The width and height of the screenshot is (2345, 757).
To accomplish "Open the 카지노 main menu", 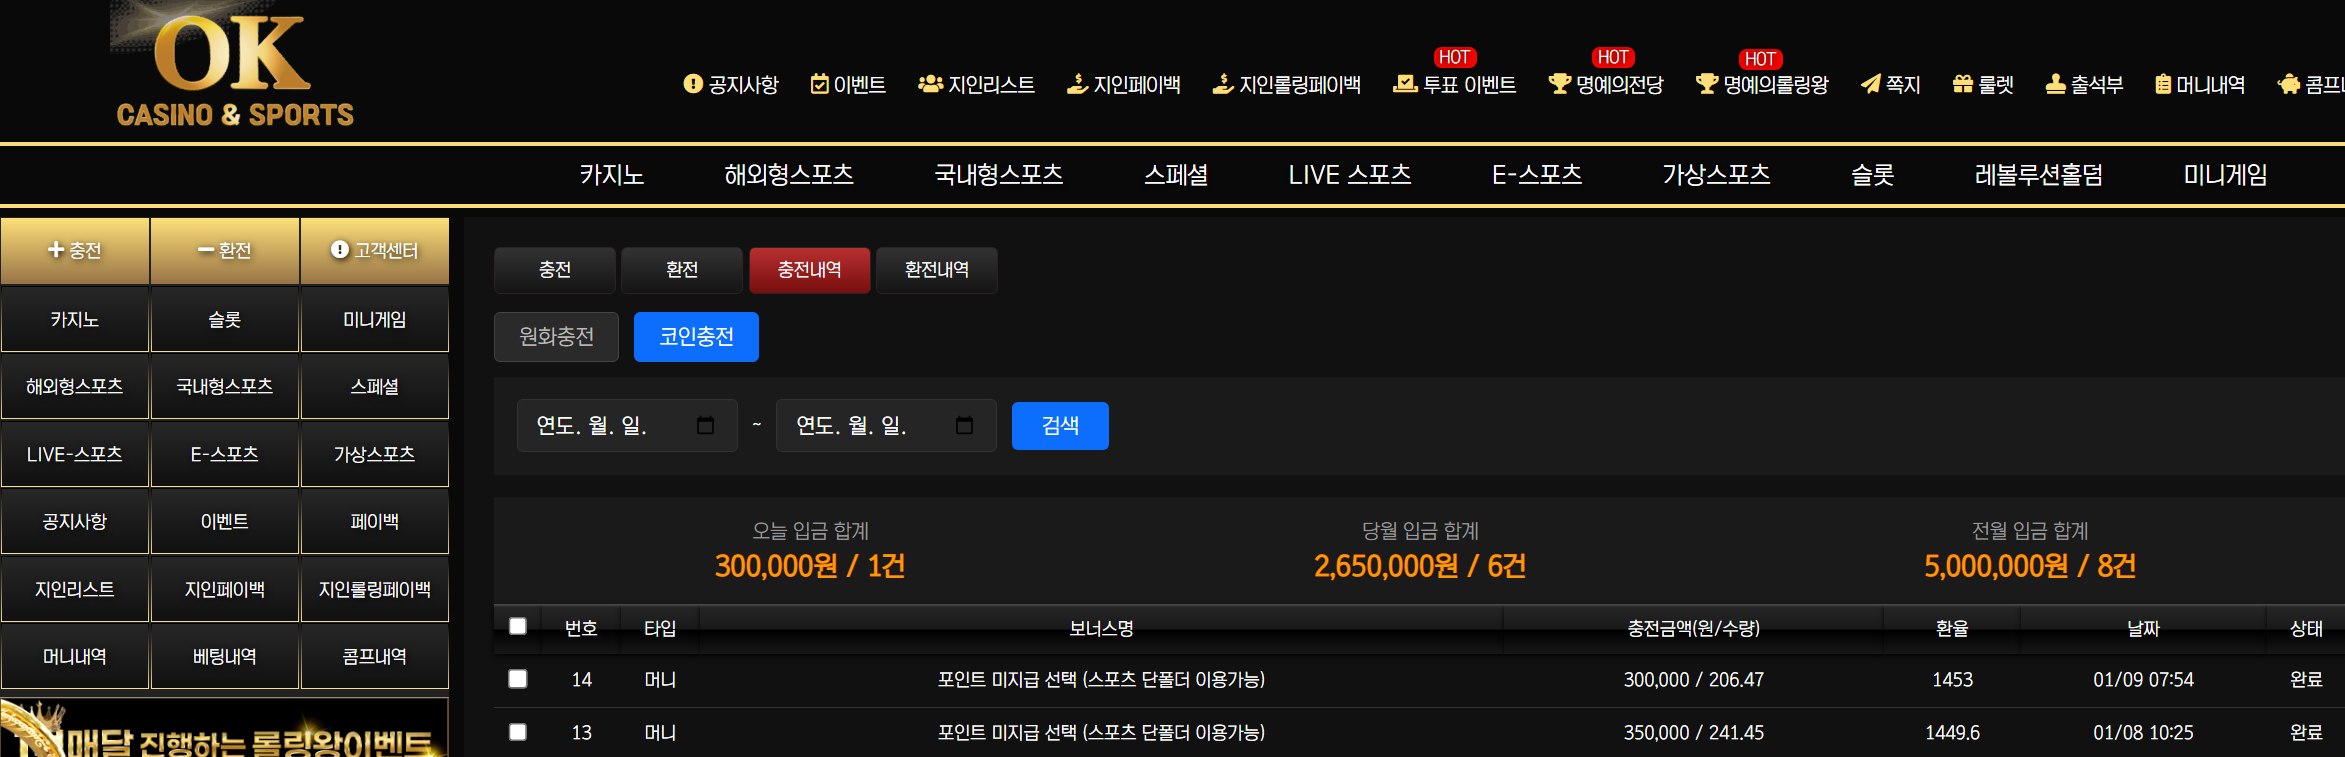I will tap(611, 175).
